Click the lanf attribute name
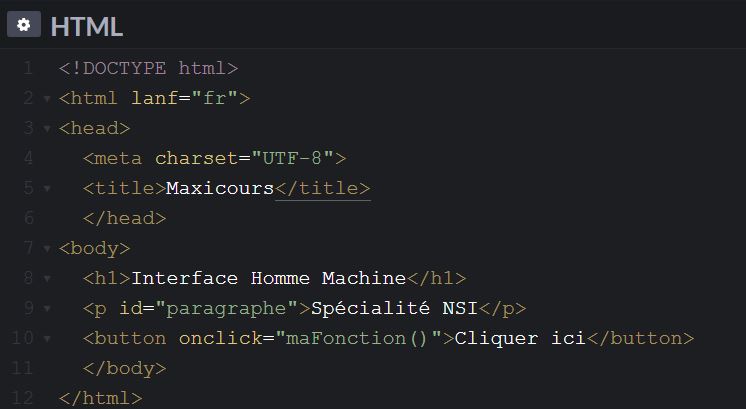 pyautogui.click(x=155, y=98)
